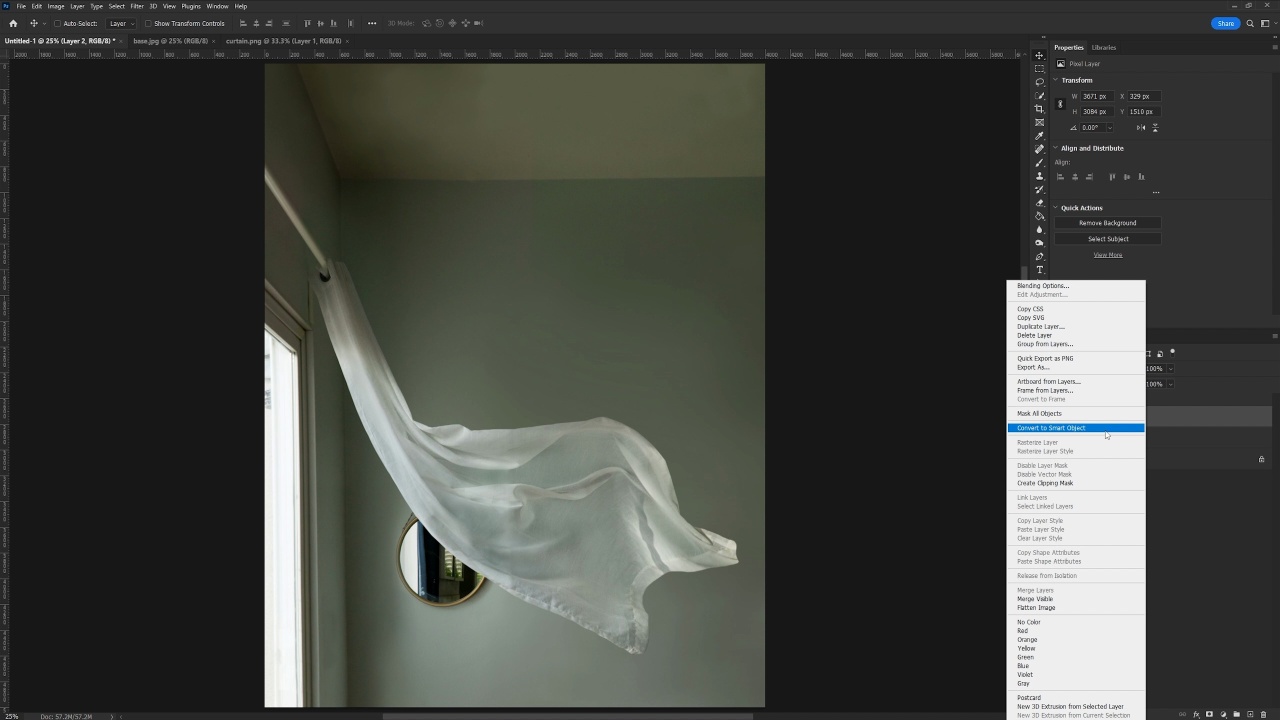Viewport: 1280px width, 720px height.
Task: Click the Home icon in options bar
Action: [13, 23]
